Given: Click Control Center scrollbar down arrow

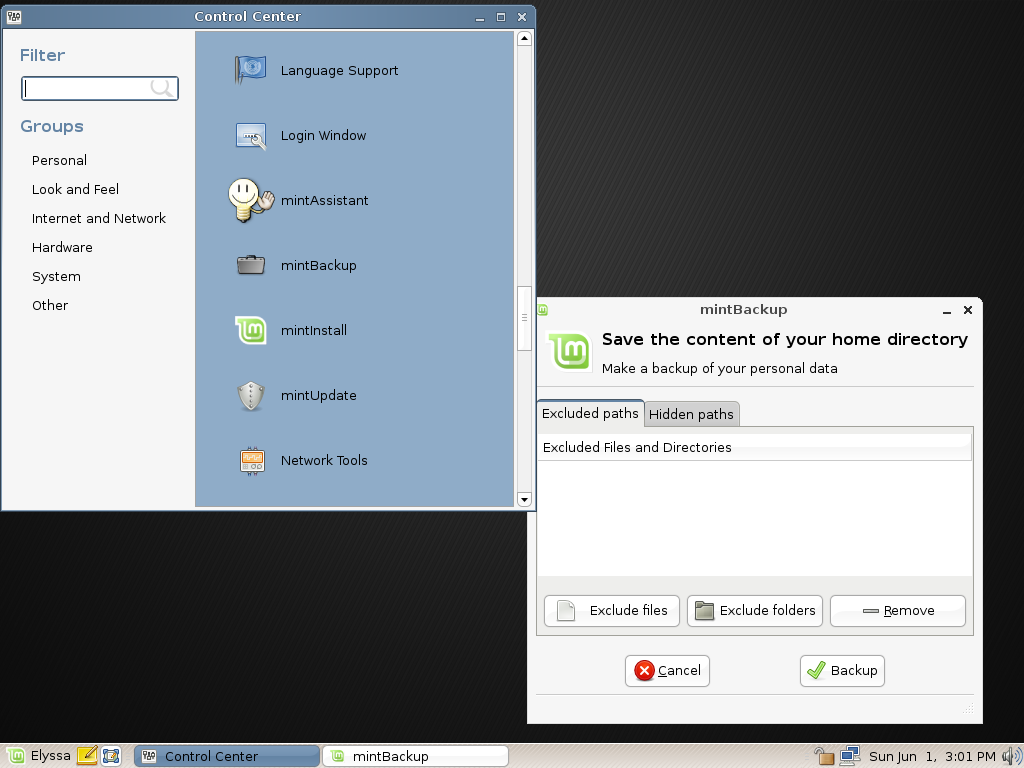Looking at the screenshot, I should pyautogui.click(x=524, y=500).
